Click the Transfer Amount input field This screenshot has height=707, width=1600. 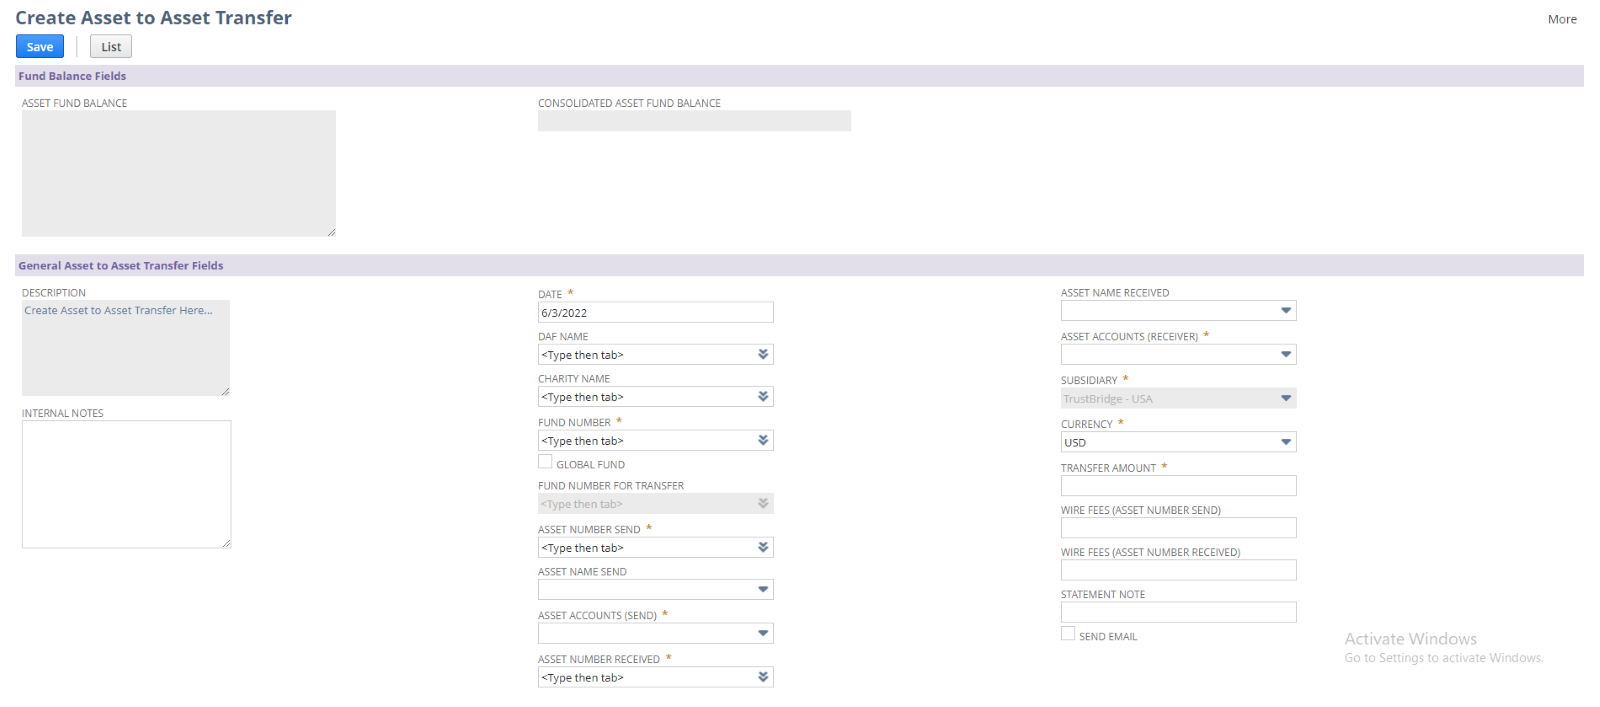click(x=1178, y=486)
